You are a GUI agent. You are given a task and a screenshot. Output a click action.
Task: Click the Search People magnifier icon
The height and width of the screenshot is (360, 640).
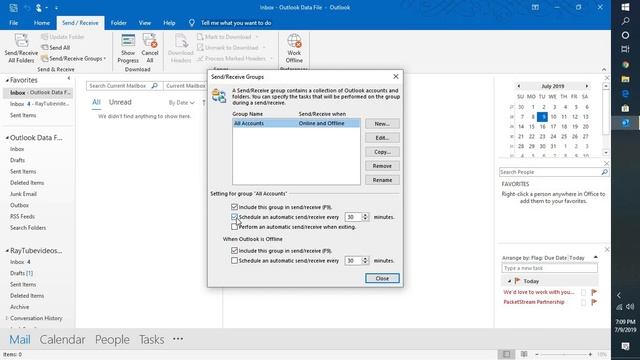pos(604,172)
